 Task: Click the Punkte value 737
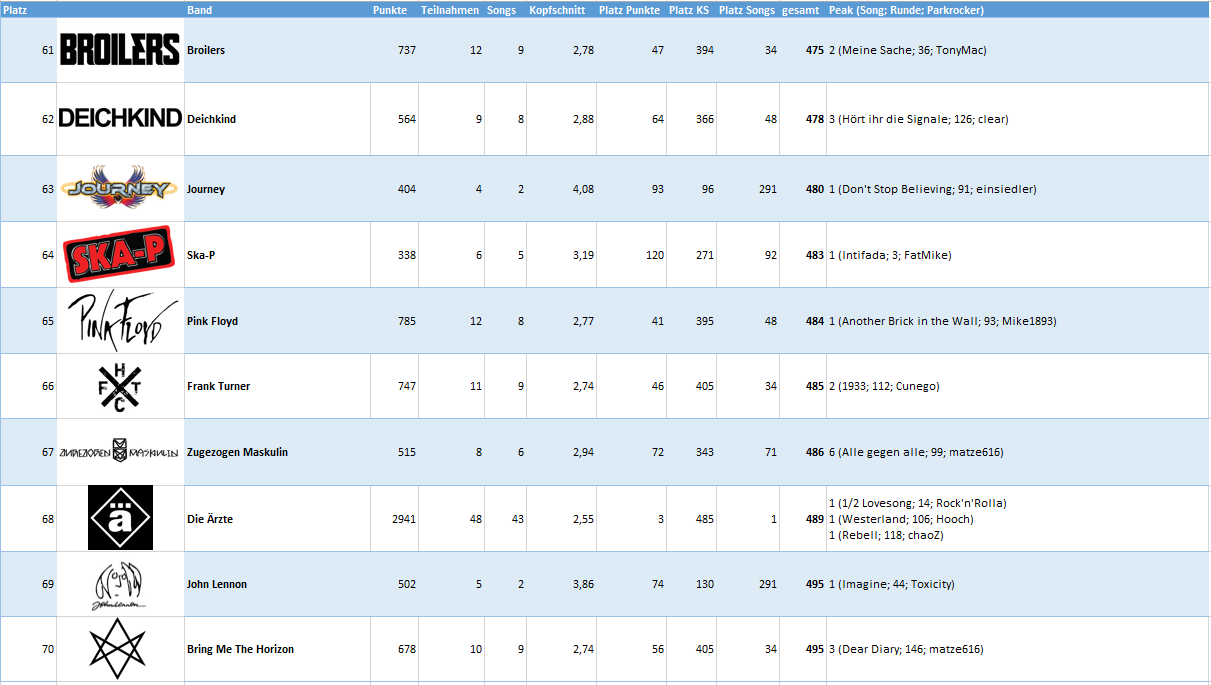coord(407,50)
